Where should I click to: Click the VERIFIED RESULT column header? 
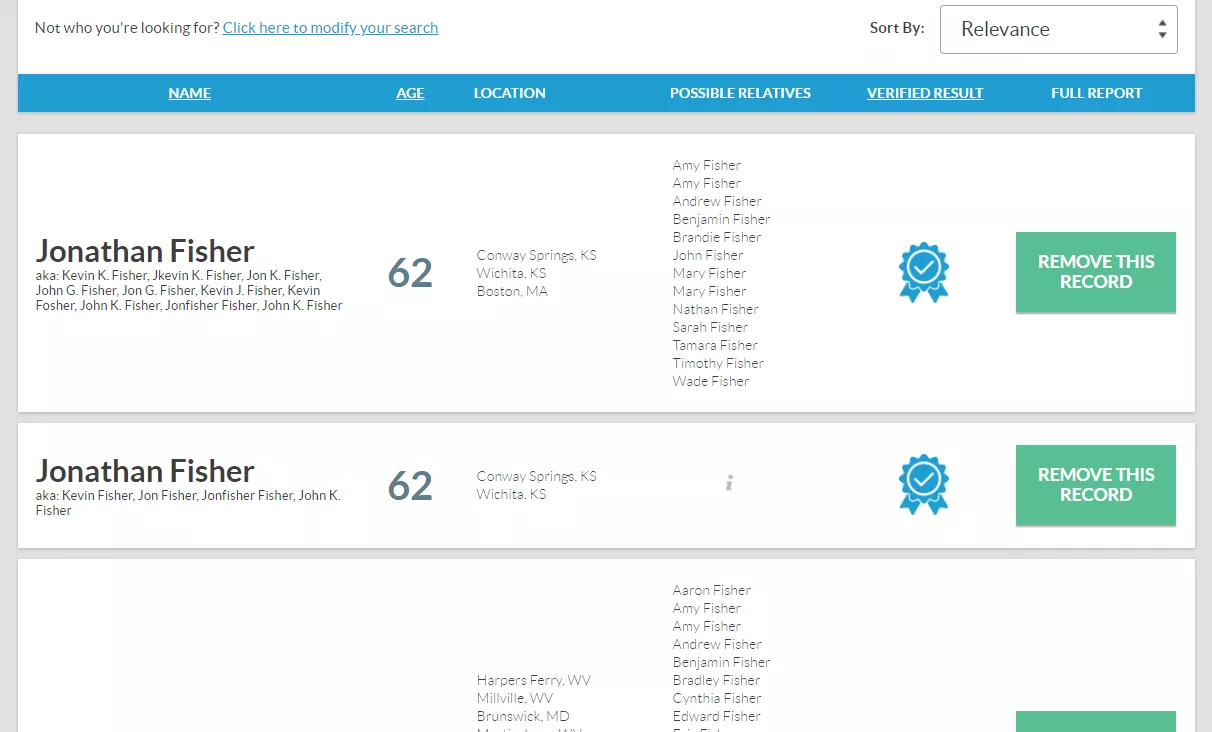925,93
